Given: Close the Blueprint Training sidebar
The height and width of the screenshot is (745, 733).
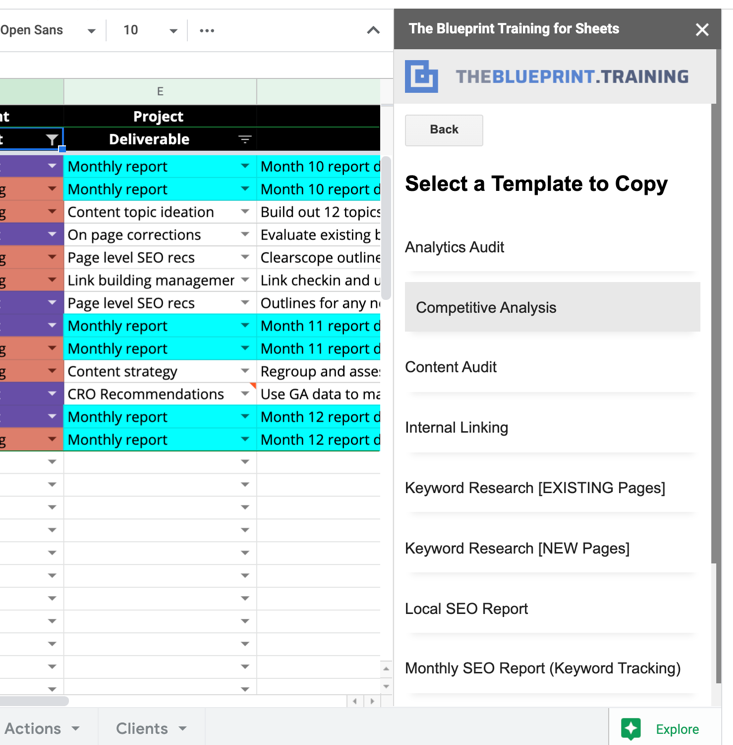Looking at the screenshot, I should pyautogui.click(x=702, y=29).
